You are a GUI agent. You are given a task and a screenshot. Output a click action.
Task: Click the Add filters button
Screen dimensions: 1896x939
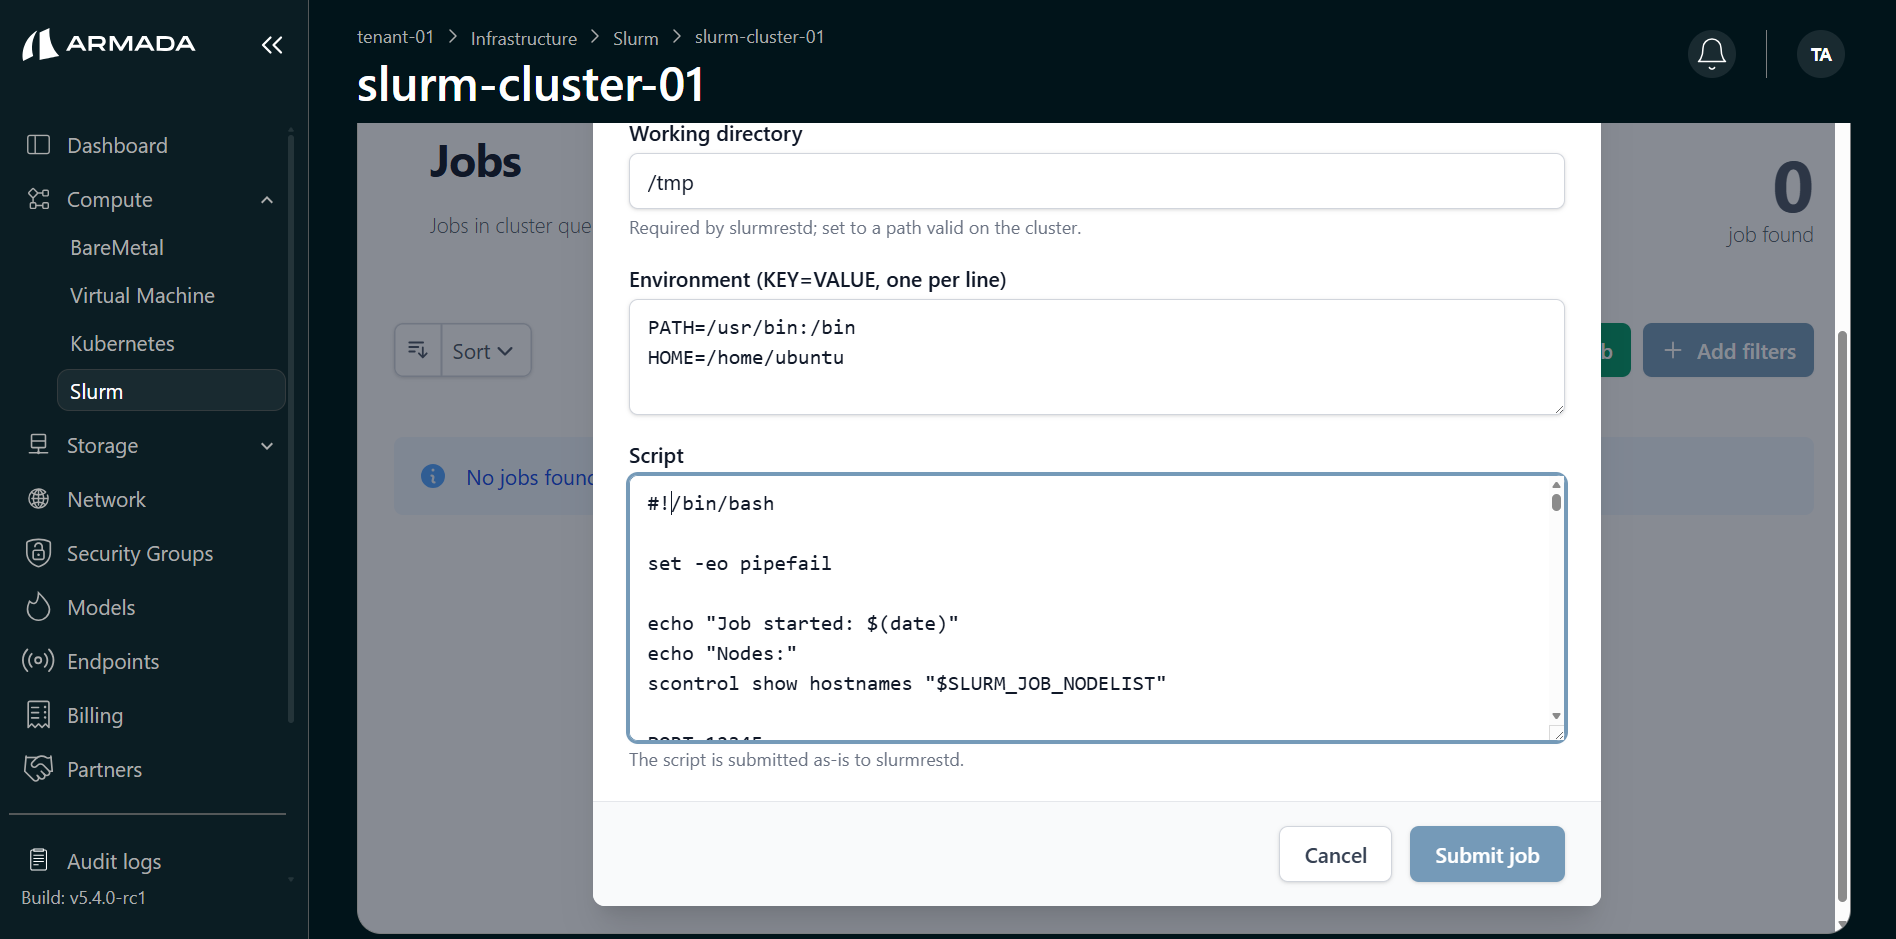(1728, 350)
